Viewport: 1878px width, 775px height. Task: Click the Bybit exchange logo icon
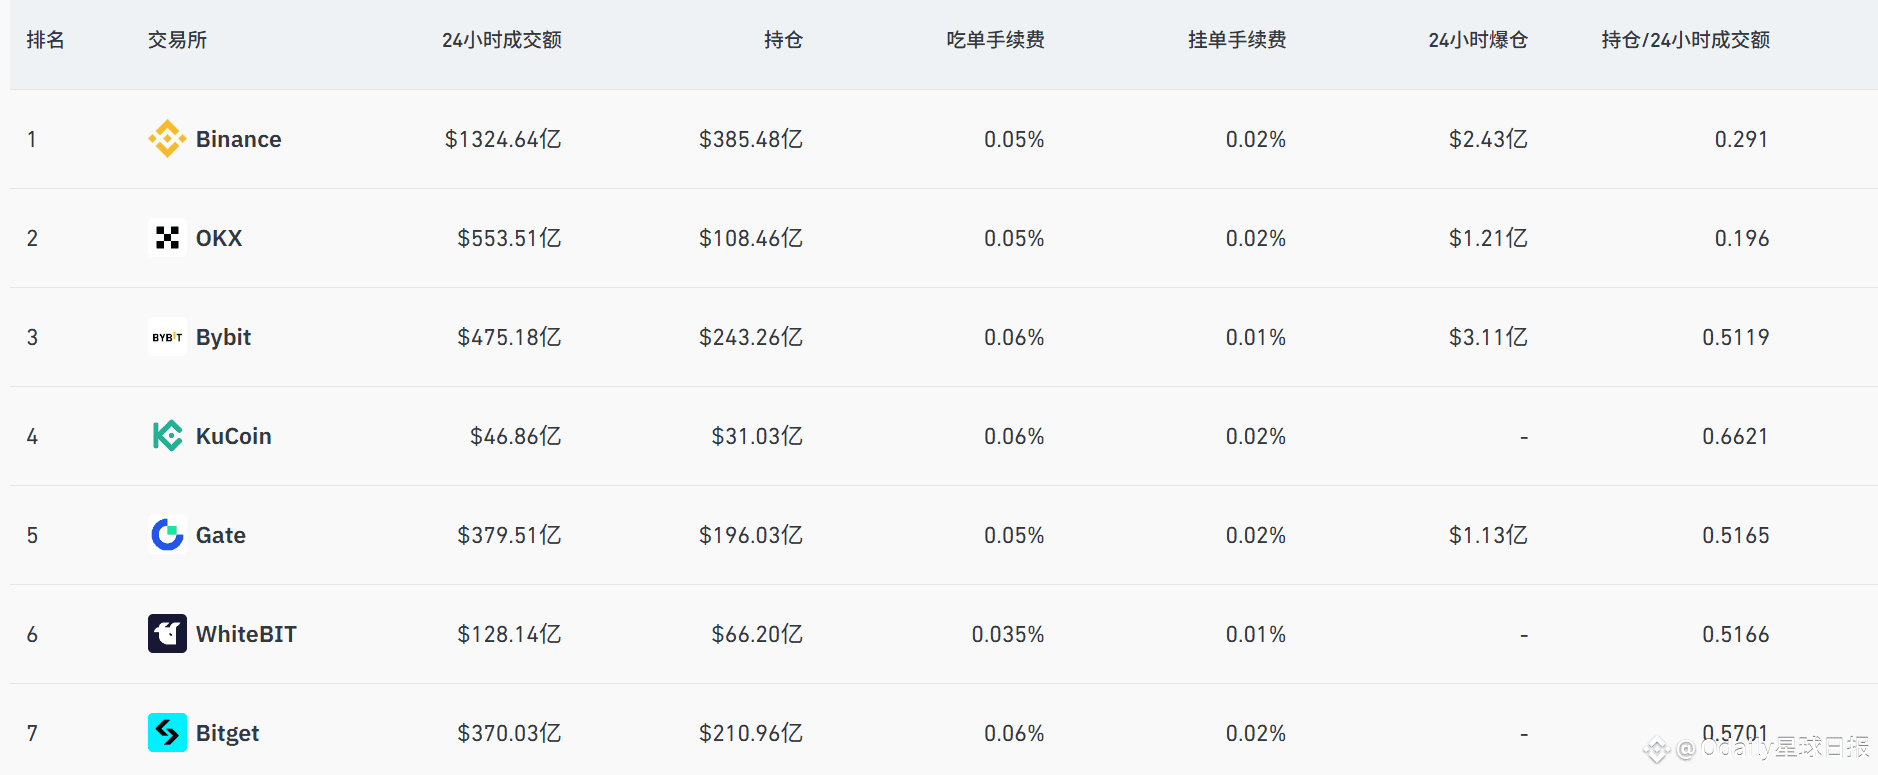pos(167,337)
